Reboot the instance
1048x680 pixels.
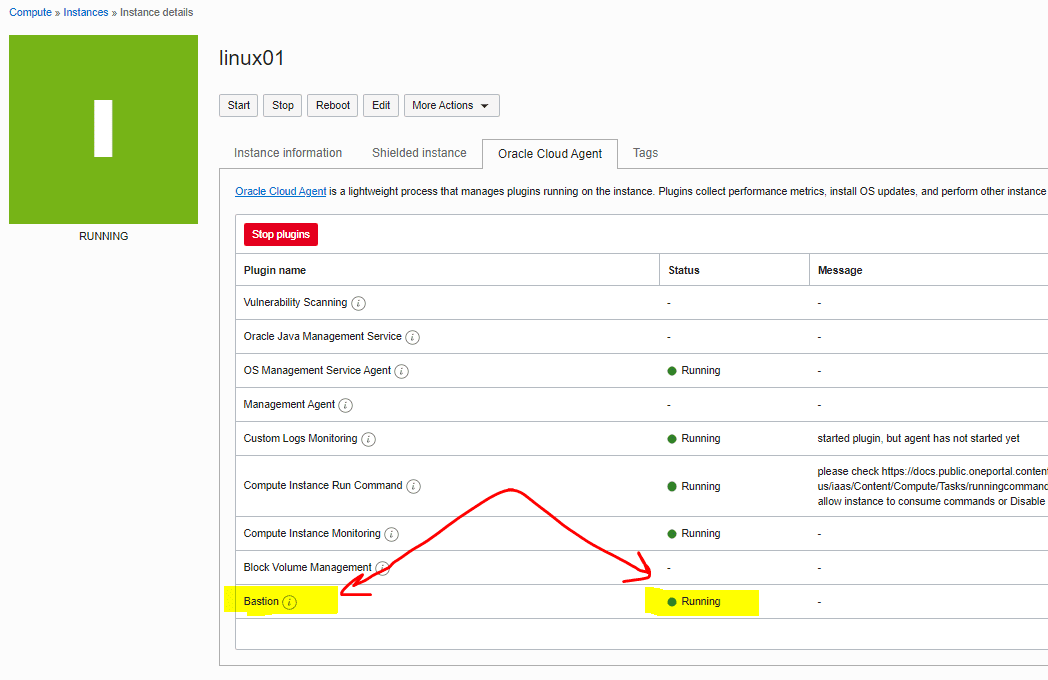(x=333, y=106)
